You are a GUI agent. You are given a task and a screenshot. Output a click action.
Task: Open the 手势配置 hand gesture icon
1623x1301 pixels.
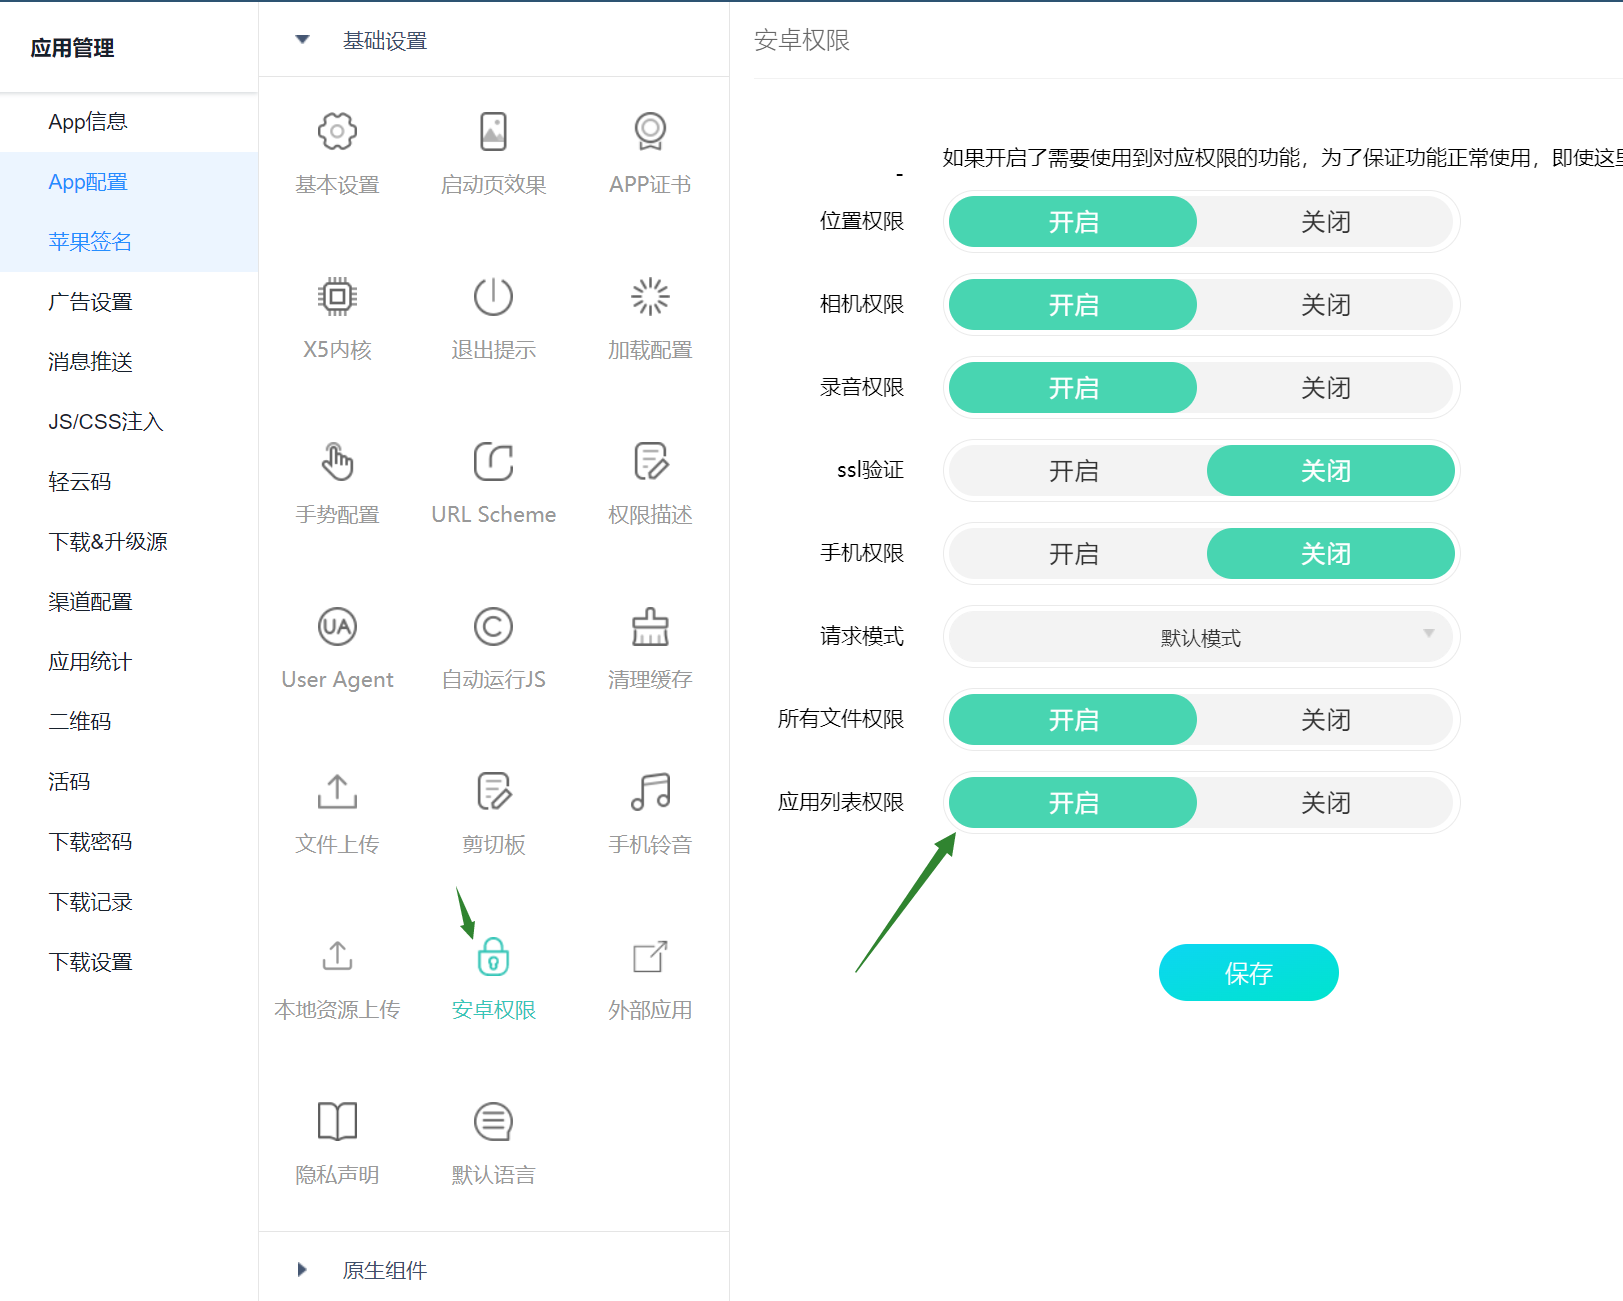337,462
